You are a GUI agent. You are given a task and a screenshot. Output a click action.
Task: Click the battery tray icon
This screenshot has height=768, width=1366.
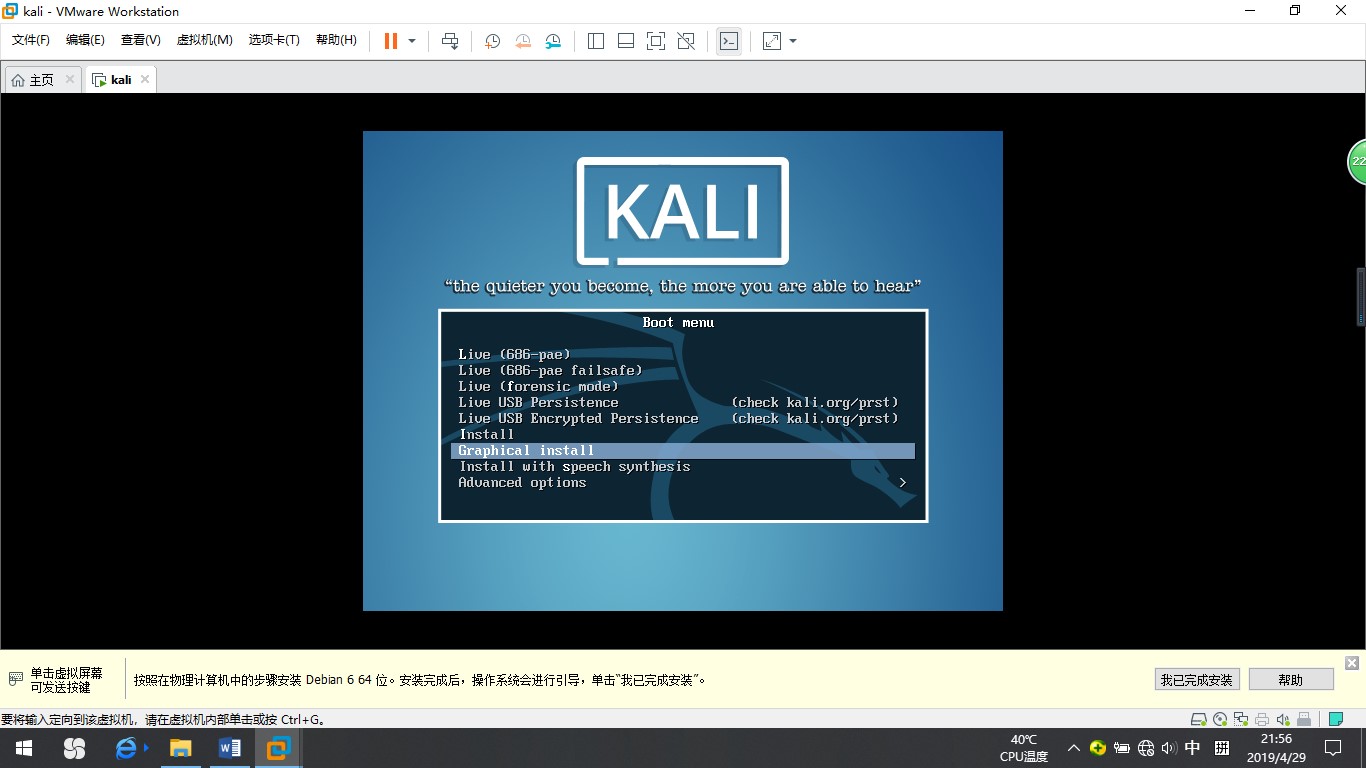click(x=1122, y=748)
